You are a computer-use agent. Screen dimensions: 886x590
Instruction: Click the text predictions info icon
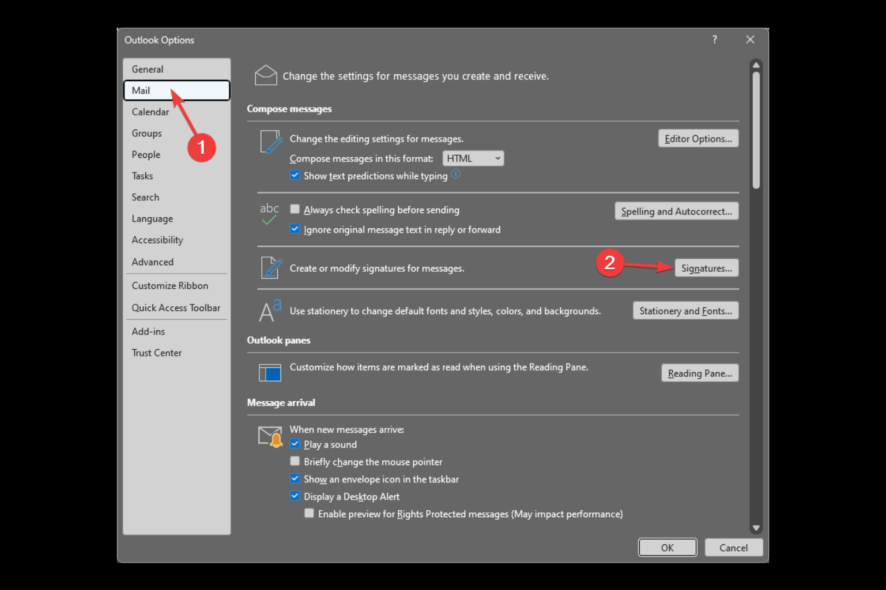pos(456,174)
